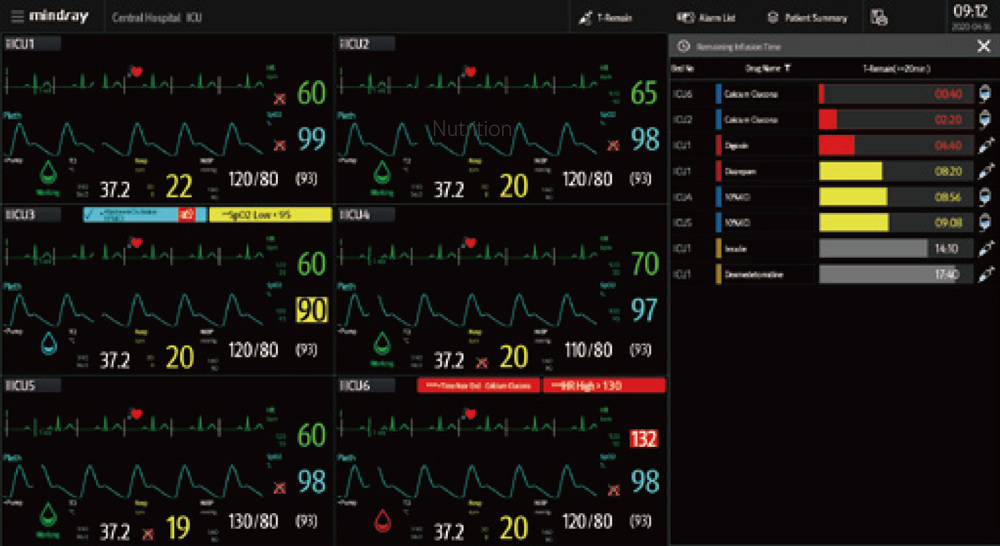Click the infusion bag icon for 00:40 row
The image size is (1000, 546).
coord(985,93)
